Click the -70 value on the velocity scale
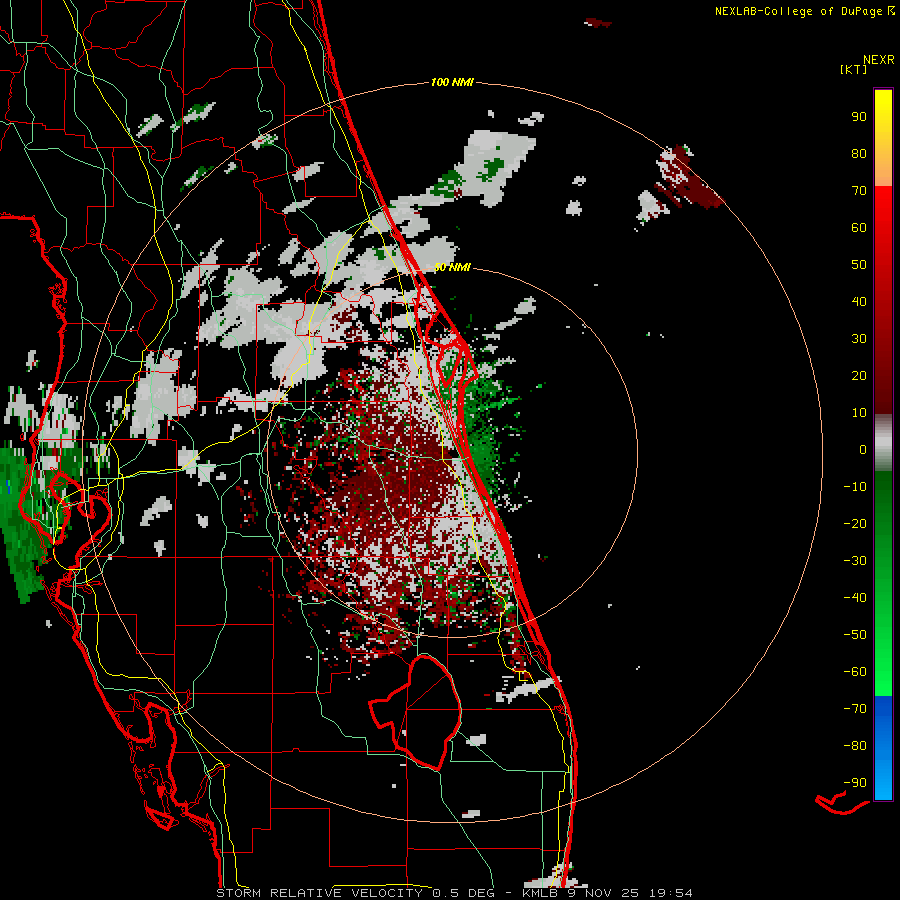 pyautogui.click(x=855, y=709)
